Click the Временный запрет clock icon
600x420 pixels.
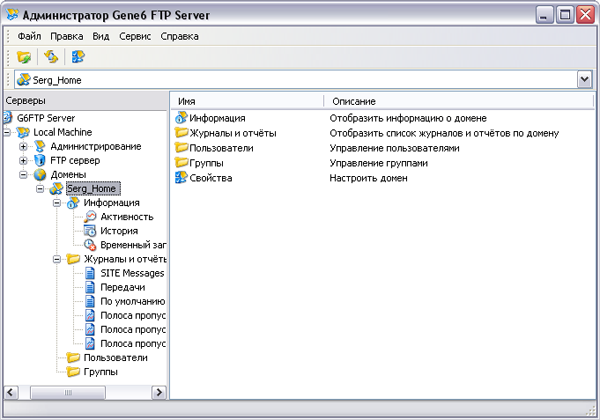pyautogui.click(x=90, y=245)
